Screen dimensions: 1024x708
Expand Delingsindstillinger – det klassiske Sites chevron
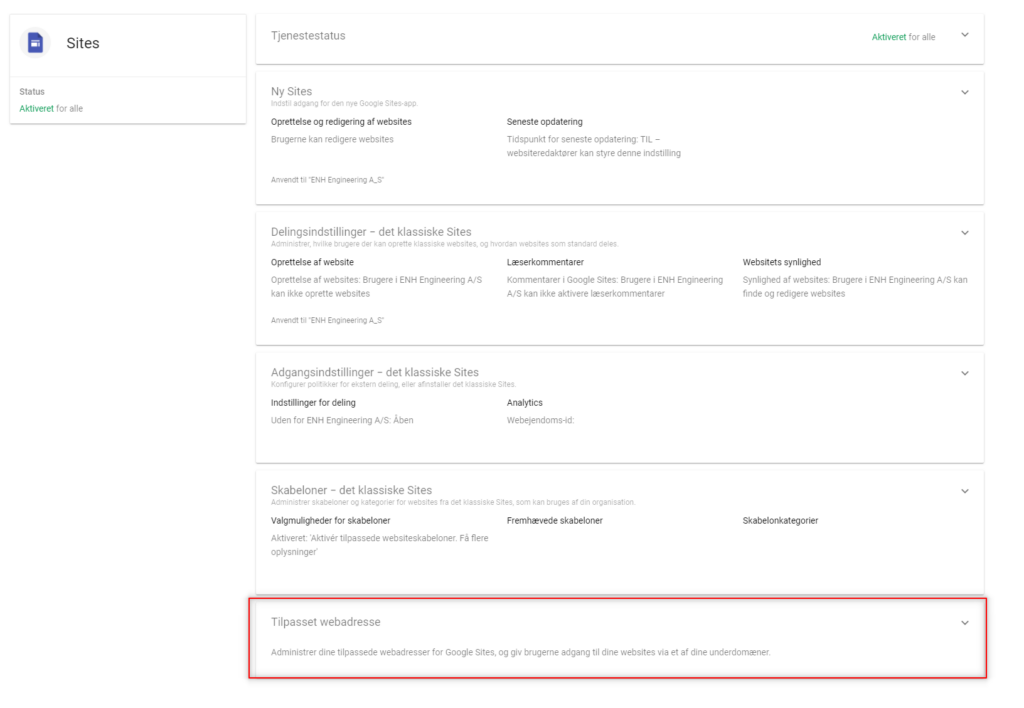click(x=965, y=233)
